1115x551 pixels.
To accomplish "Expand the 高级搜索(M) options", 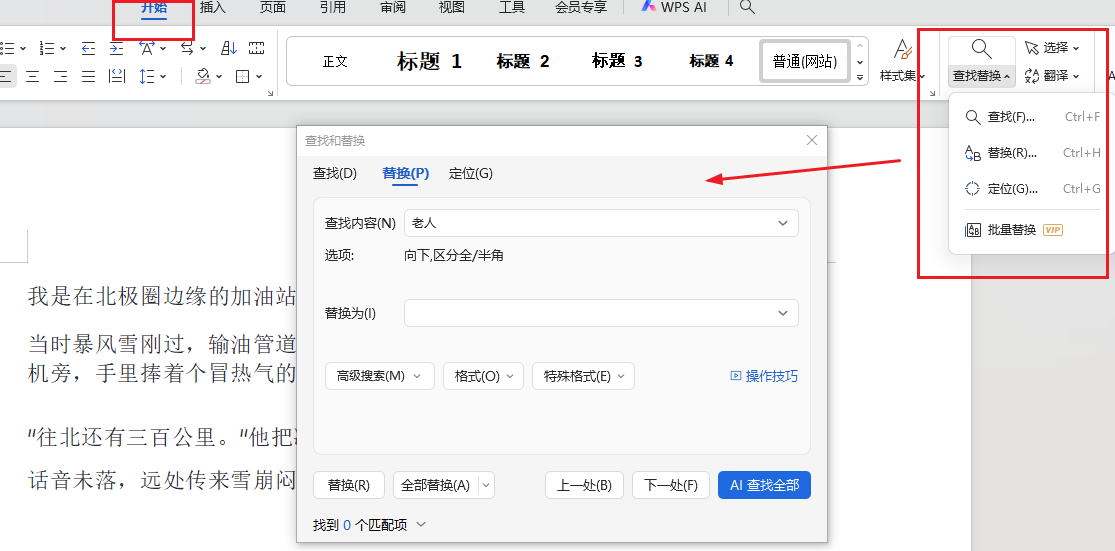I will [x=380, y=376].
